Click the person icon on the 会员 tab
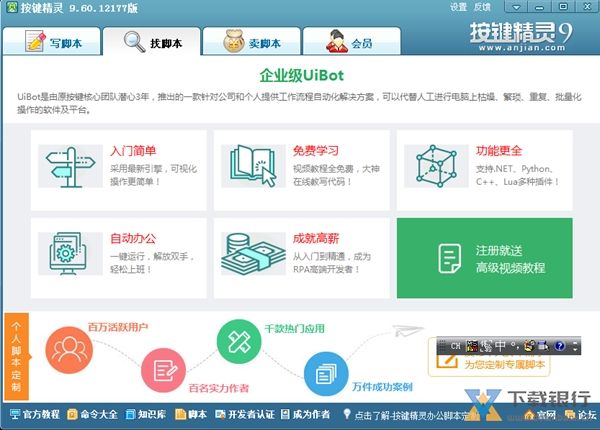The height and width of the screenshot is (430, 600). (x=337, y=41)
